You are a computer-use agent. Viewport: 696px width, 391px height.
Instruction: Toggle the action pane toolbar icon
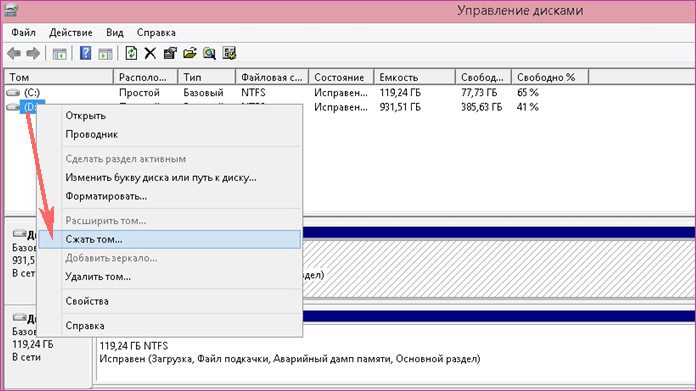pos(105,54)
